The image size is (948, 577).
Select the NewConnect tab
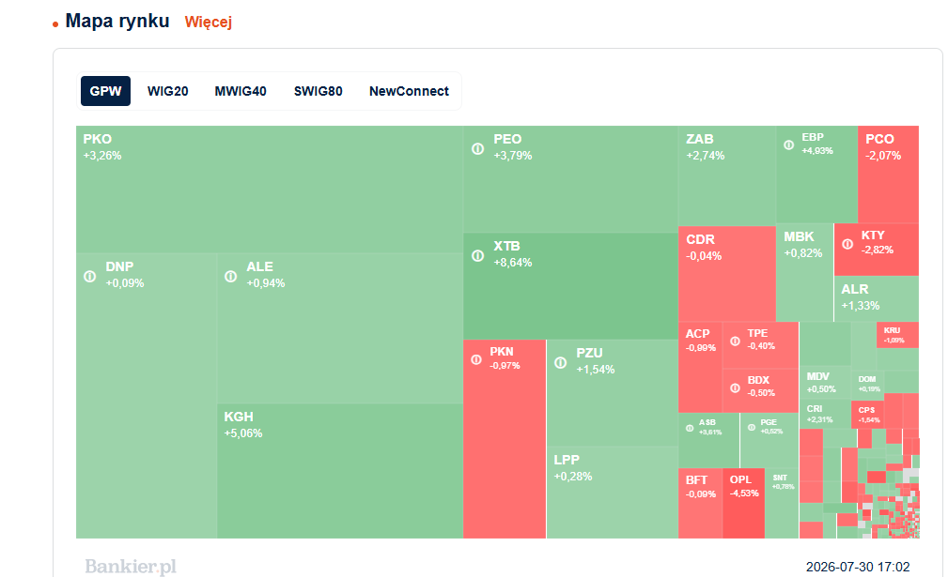(x=409, y=91)
